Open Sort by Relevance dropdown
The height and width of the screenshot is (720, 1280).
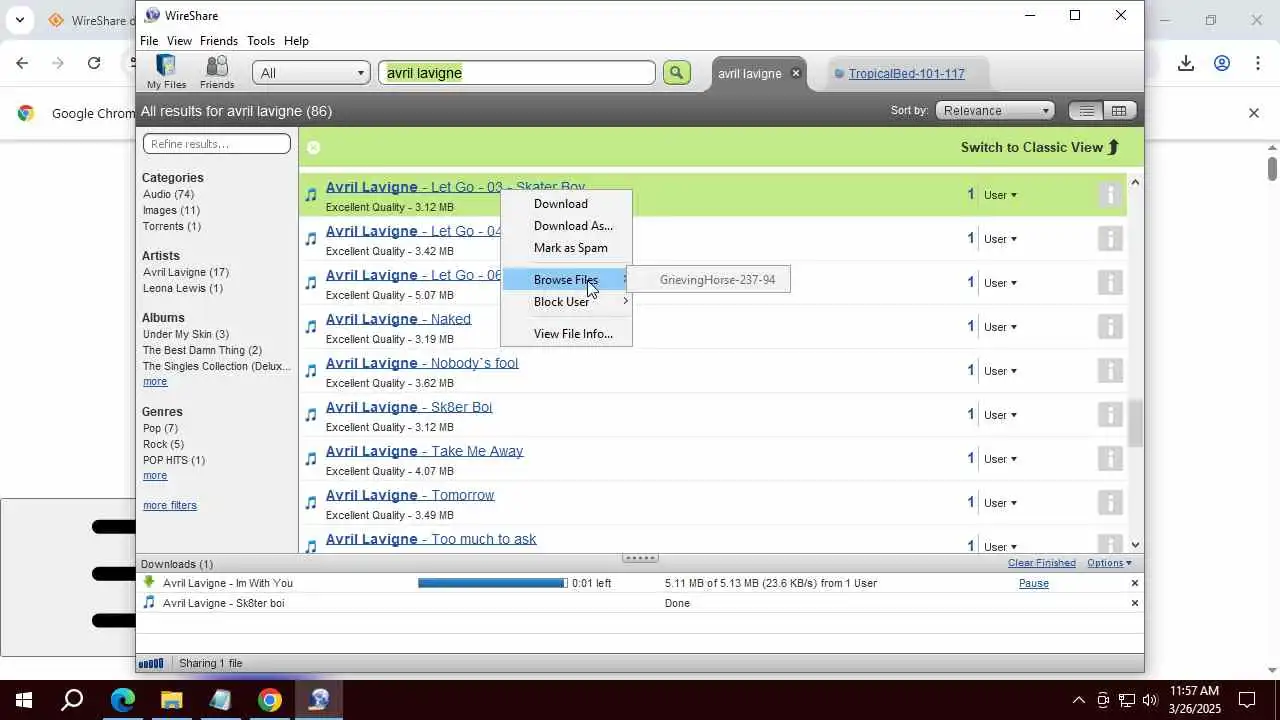(x=995, y=111)
